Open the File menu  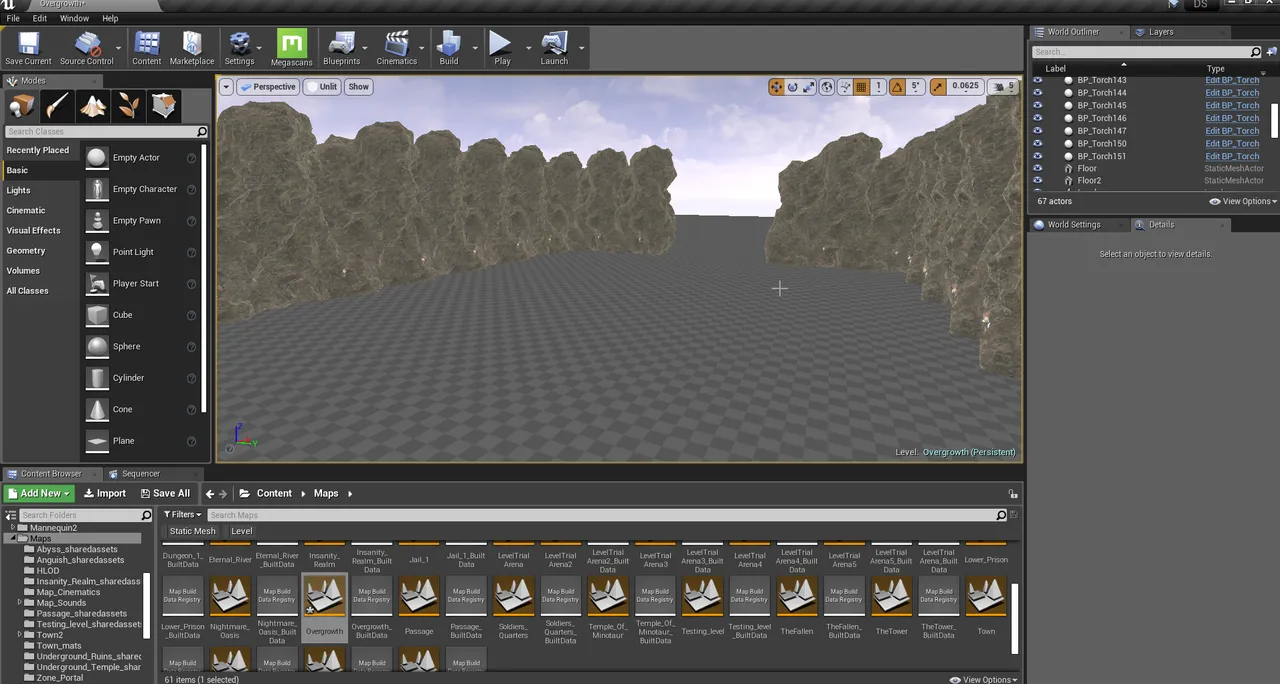click(13, 18)
